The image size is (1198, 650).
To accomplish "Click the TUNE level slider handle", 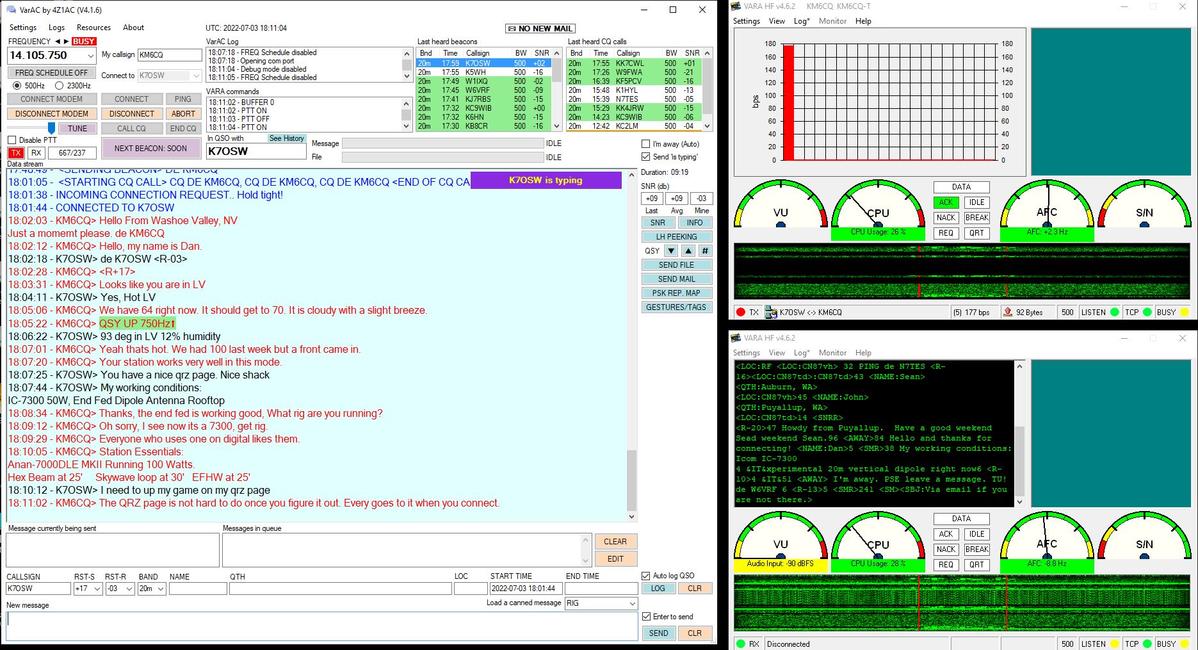I will (51, 128).
